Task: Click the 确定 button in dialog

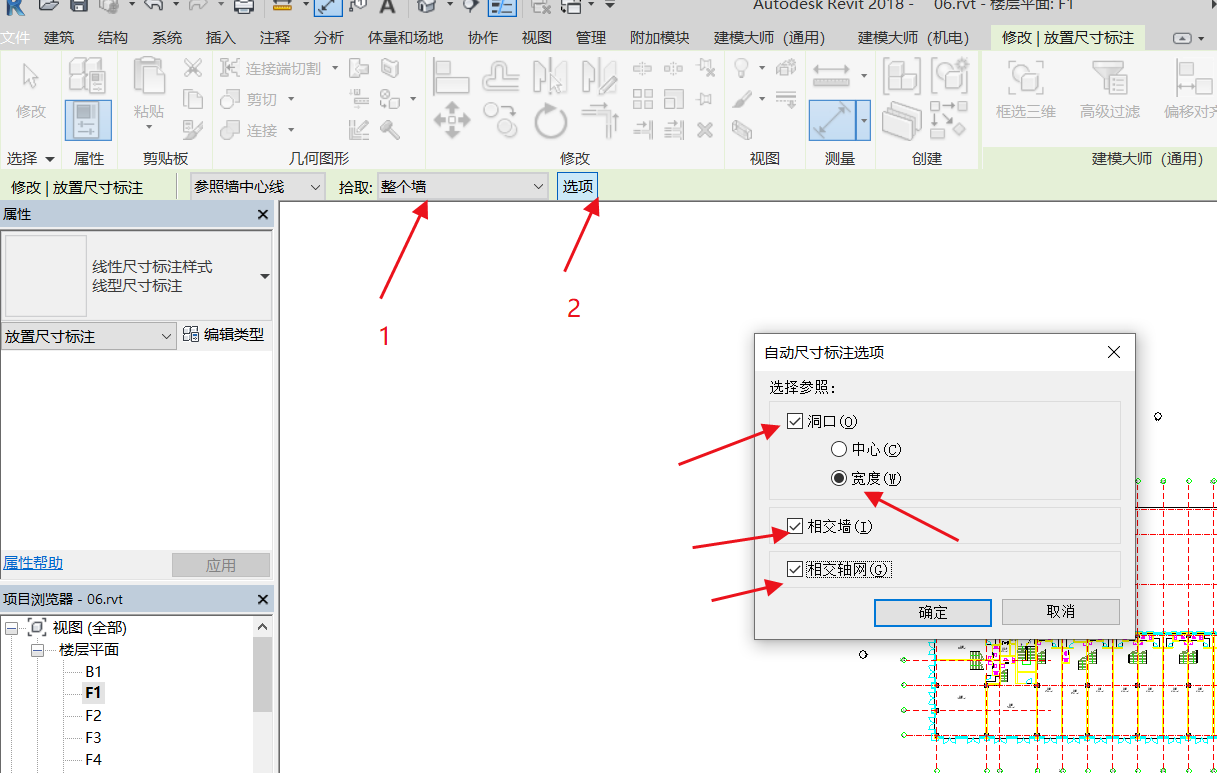Action: (x=932, y=612)
